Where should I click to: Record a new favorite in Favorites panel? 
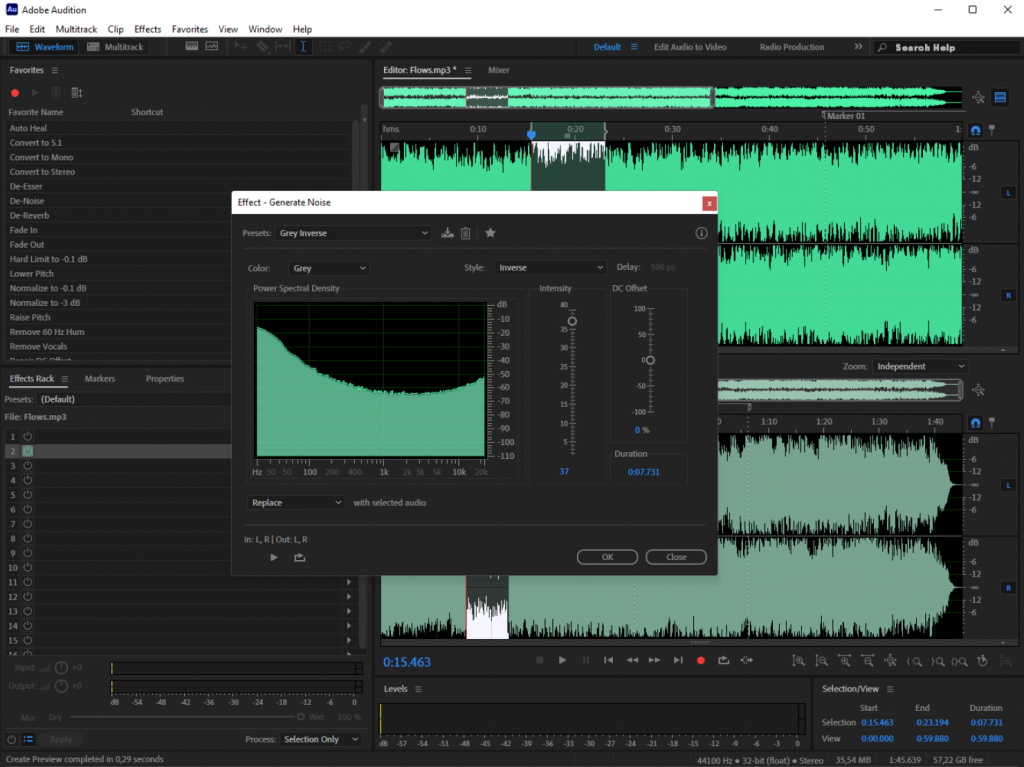[15, 93]
